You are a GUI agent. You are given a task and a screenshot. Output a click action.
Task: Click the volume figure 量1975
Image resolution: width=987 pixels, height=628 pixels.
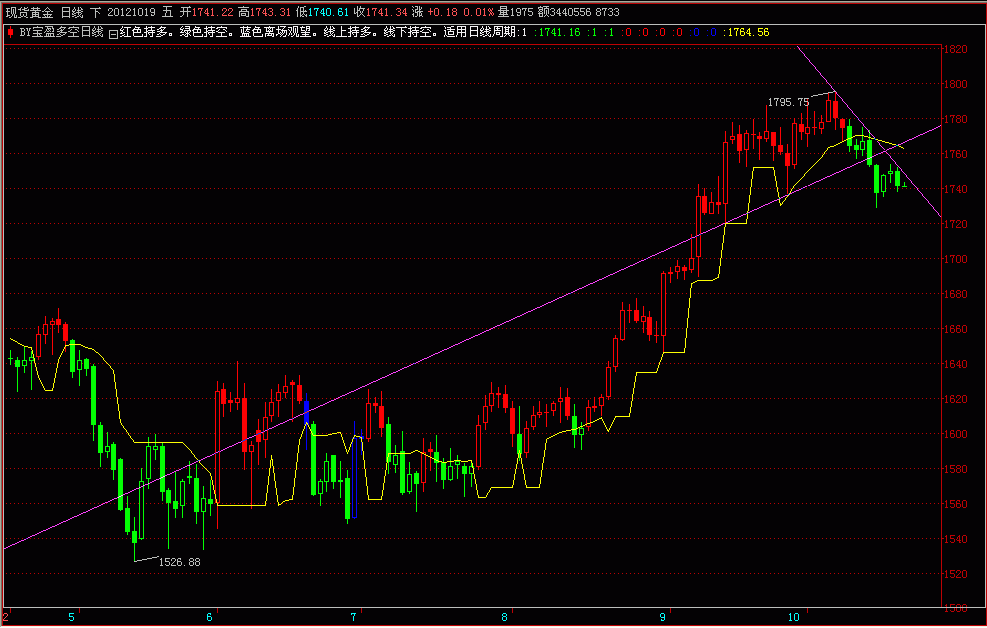click(514, 12)
